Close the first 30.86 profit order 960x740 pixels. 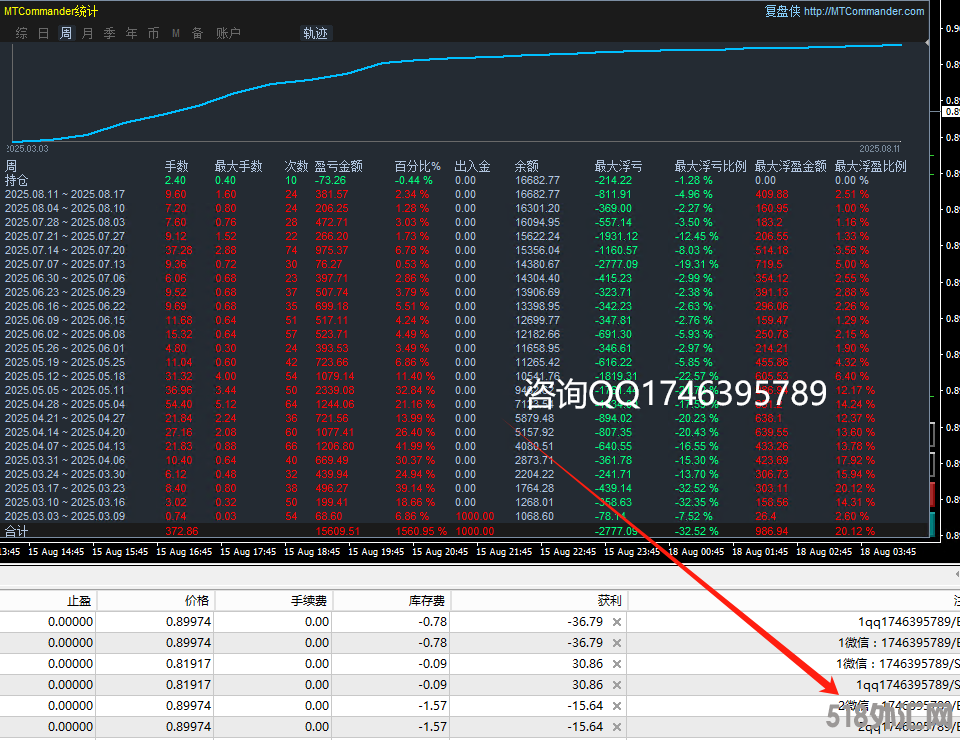coord(617,664)
